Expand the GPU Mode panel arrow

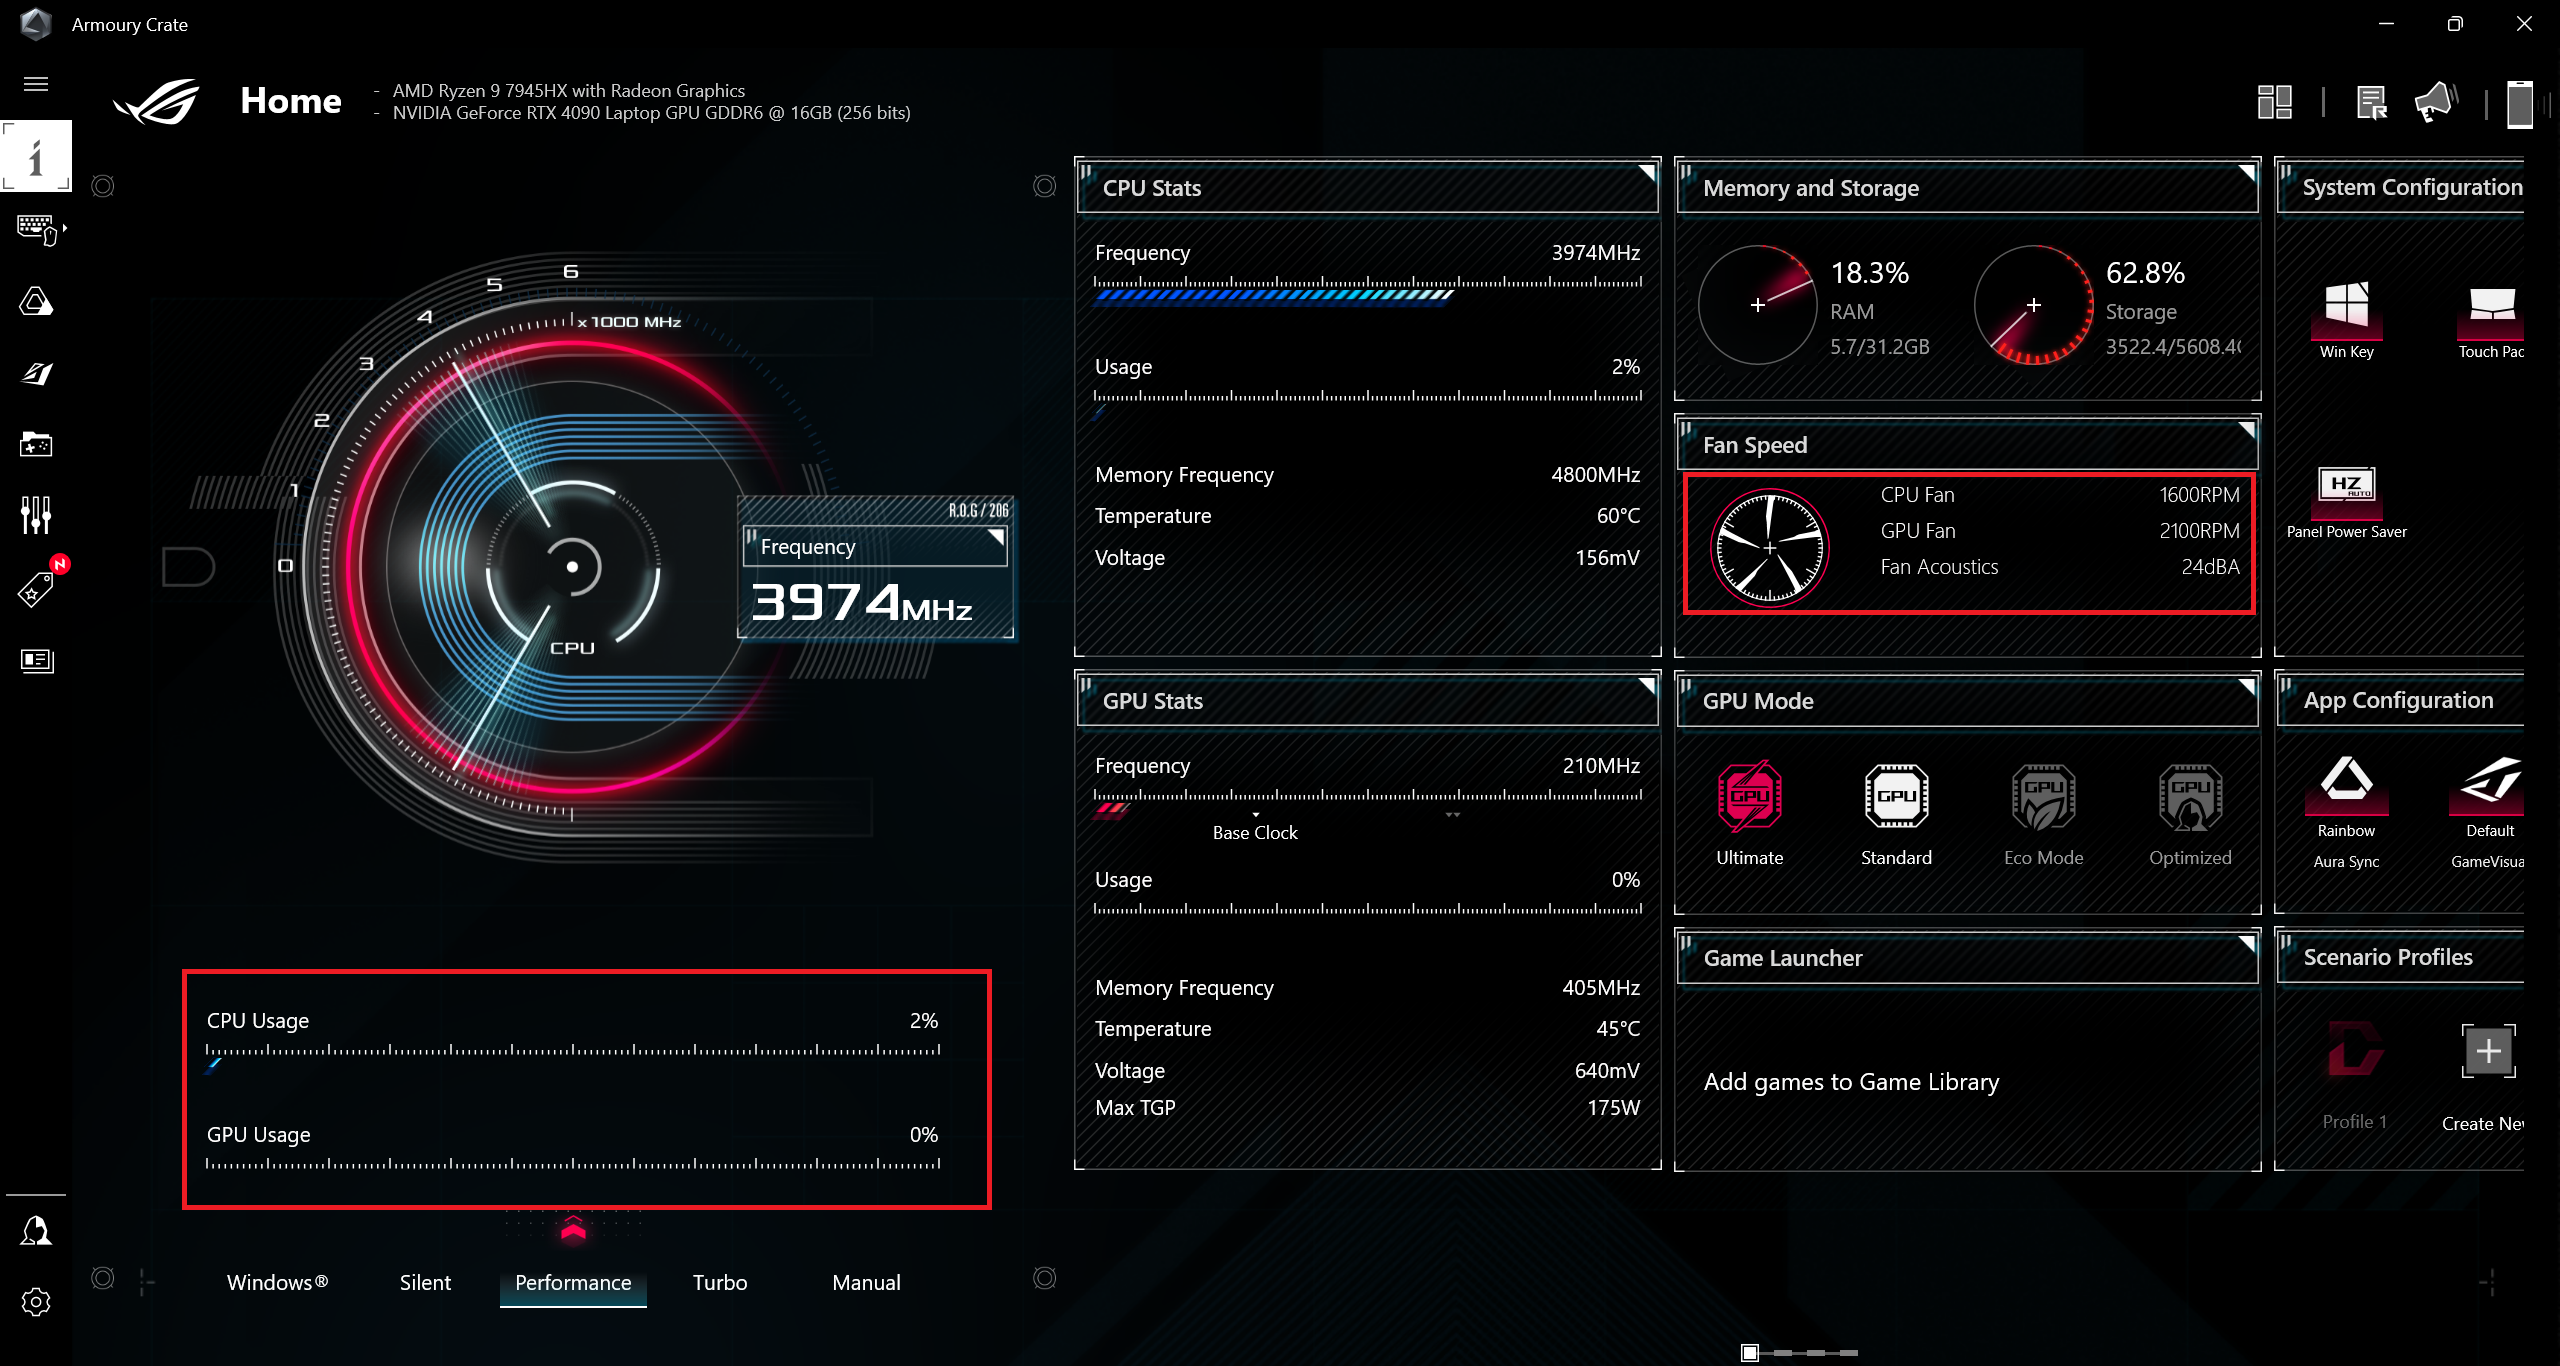click(2247, 686)
